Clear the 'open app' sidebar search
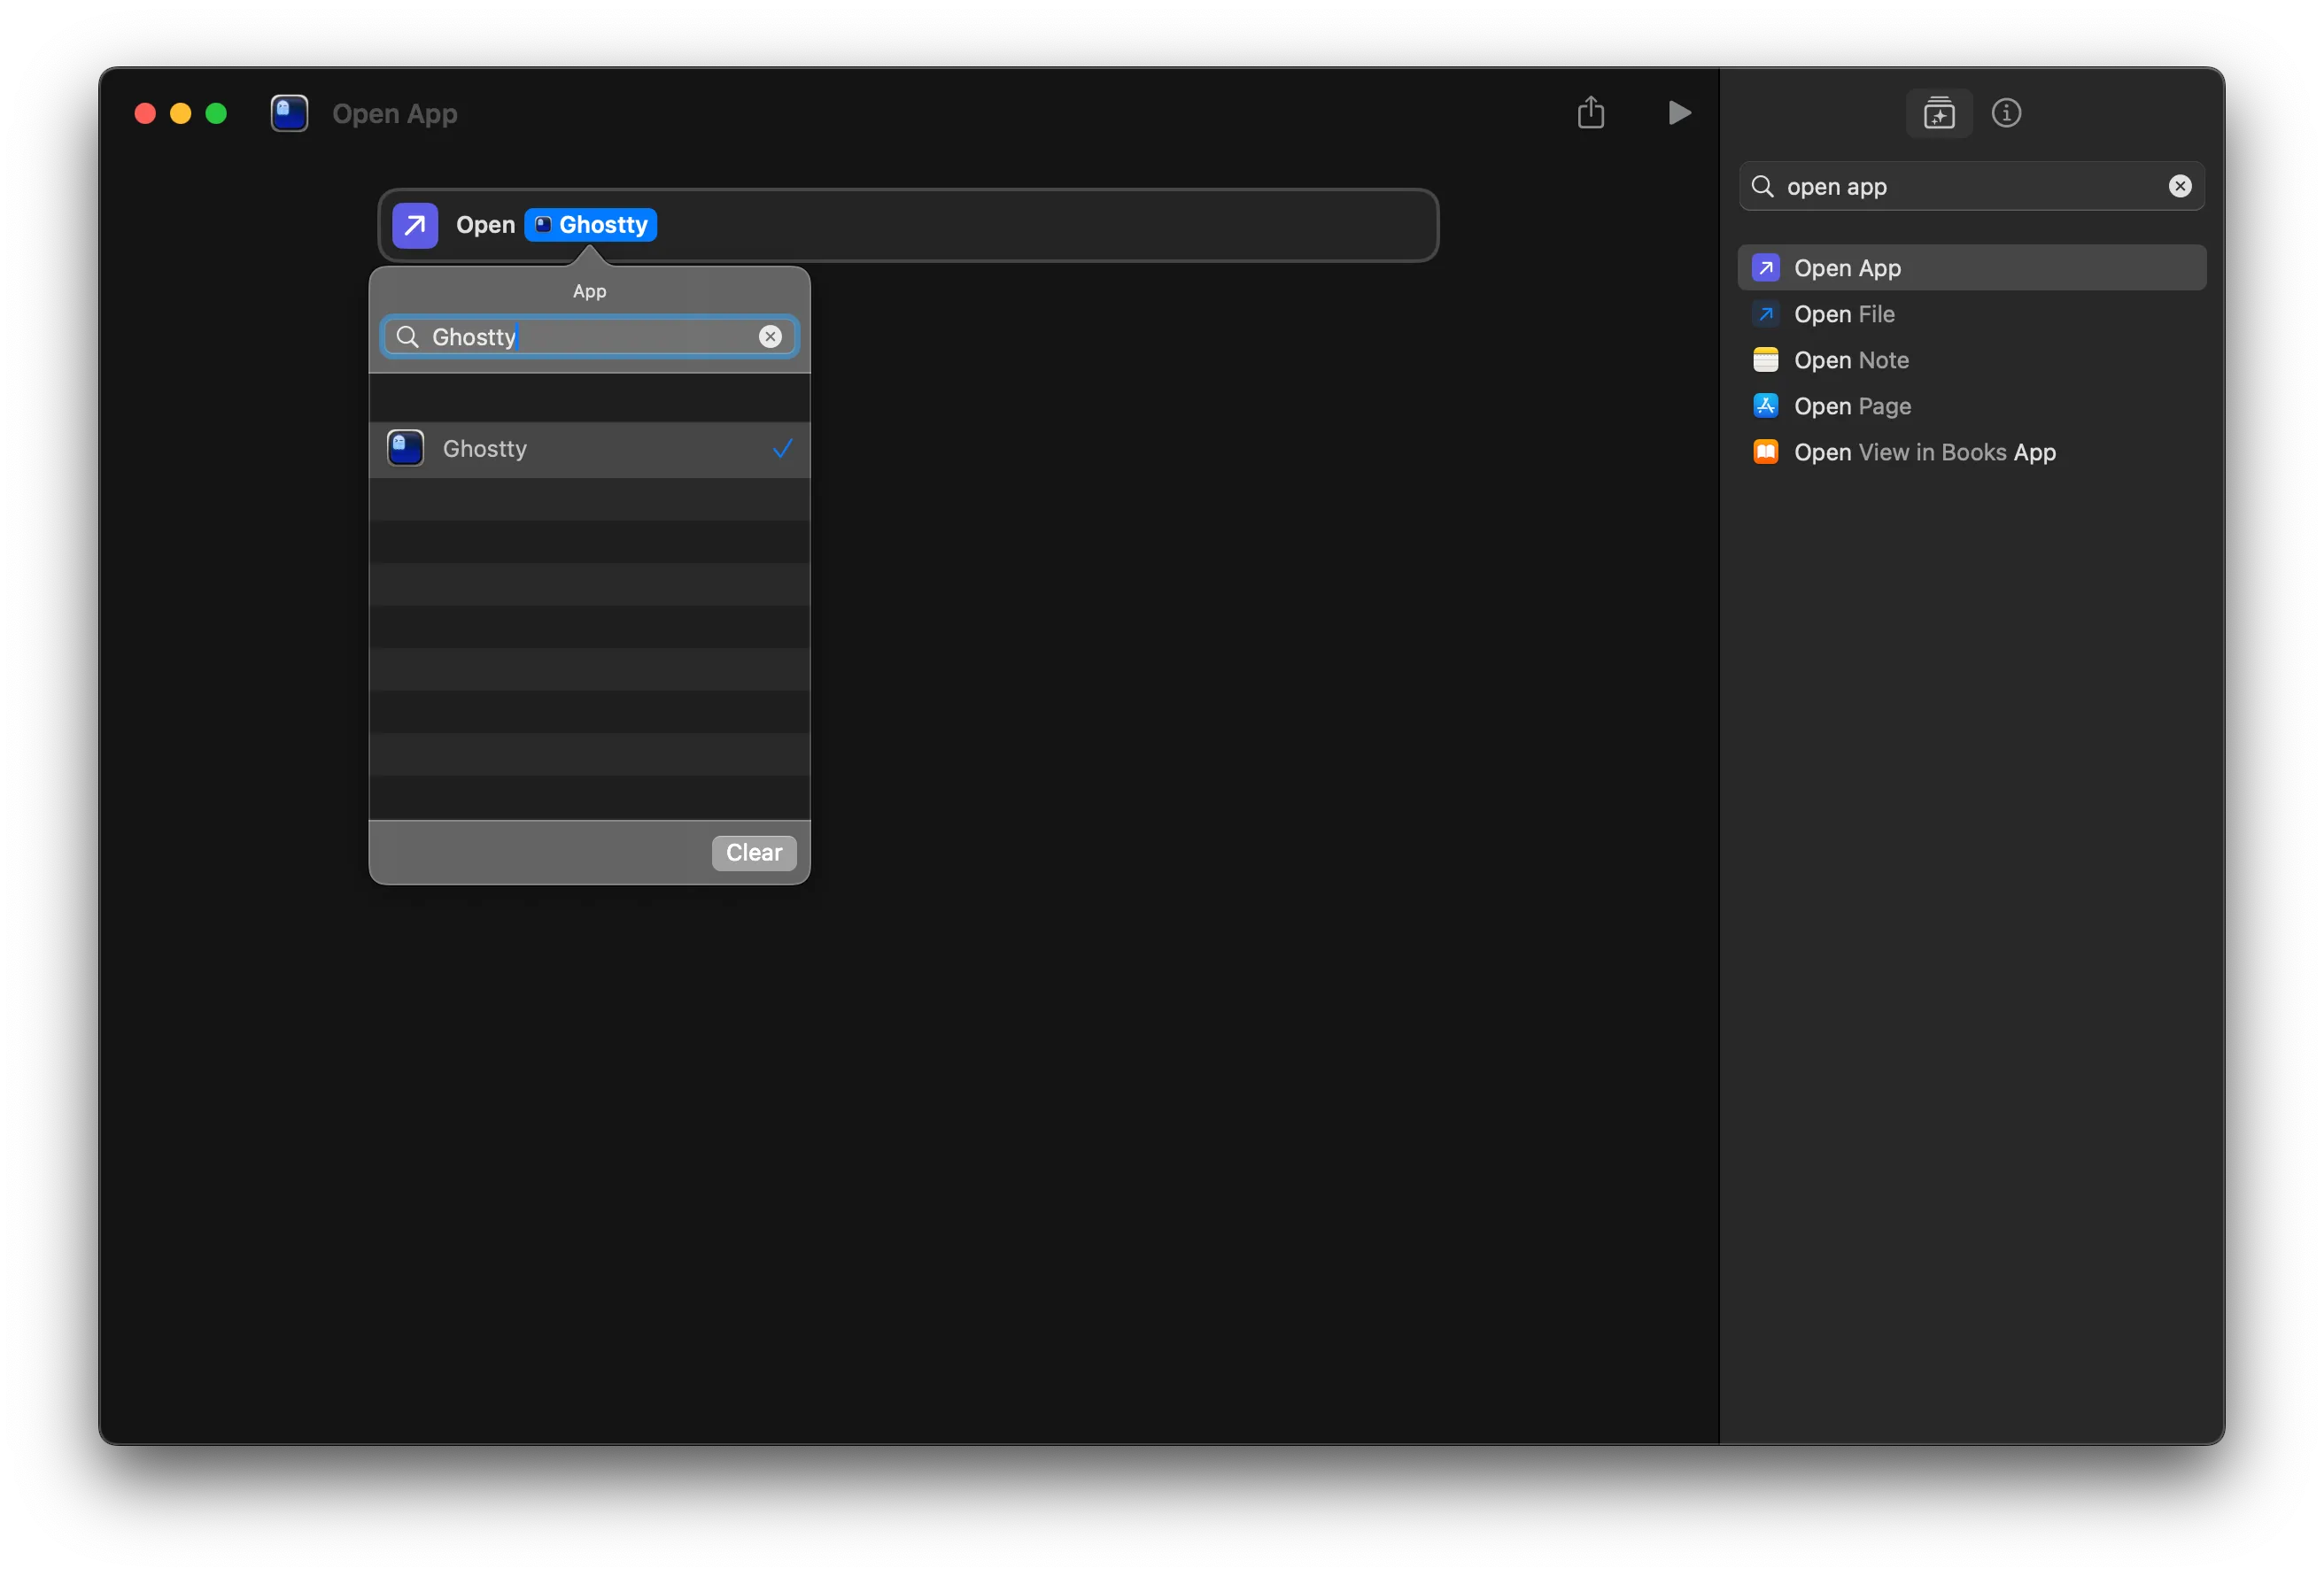 (x=2180, y=187)
